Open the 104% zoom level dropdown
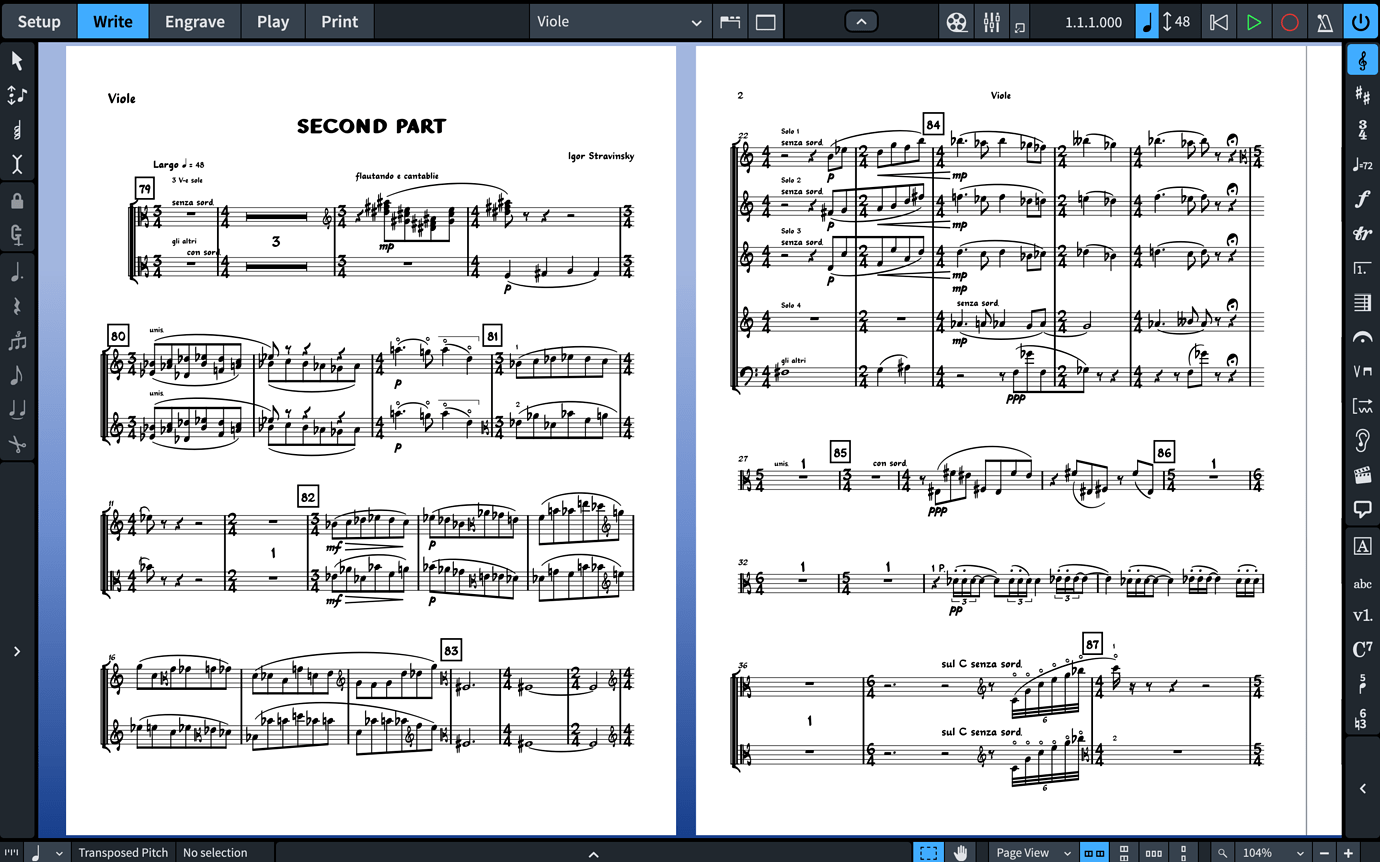This screenshot has width=1380, height=862. click(x=1273, y=852)
